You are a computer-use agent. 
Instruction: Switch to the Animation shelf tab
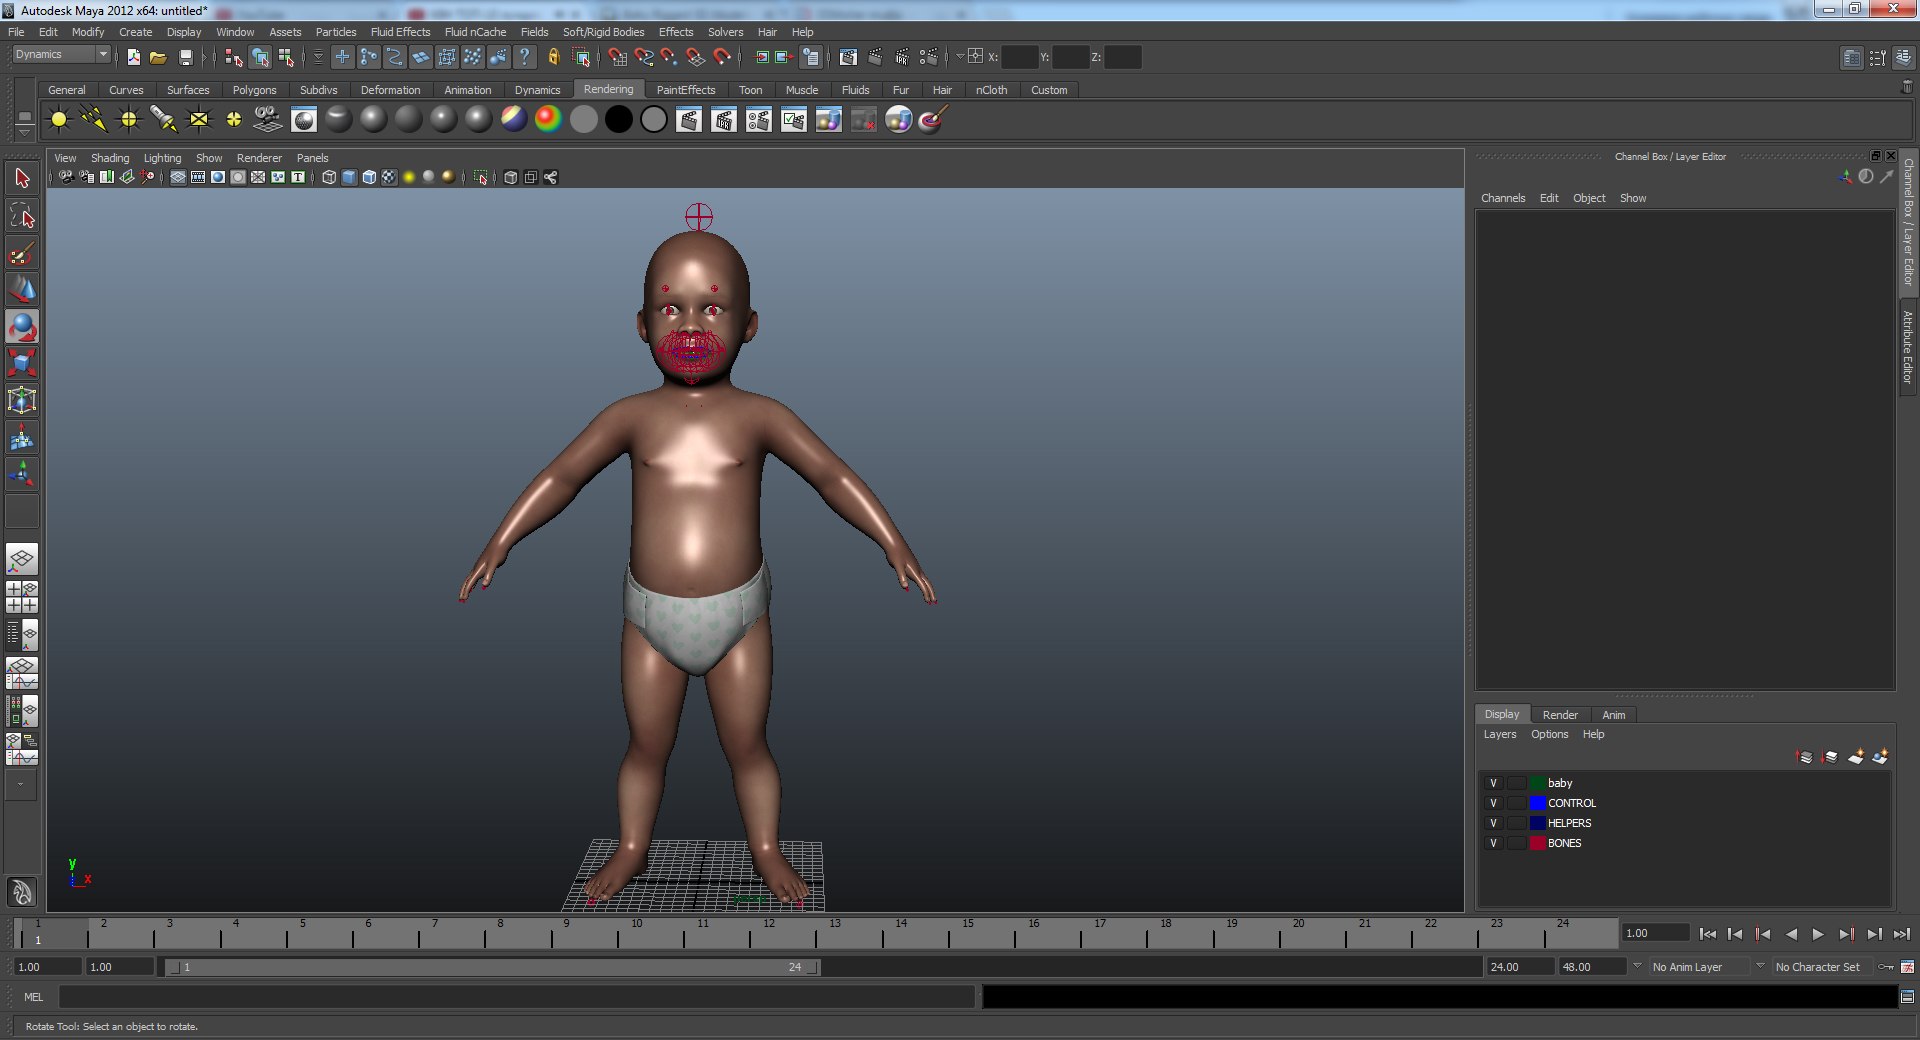click(x=468, y=90)
